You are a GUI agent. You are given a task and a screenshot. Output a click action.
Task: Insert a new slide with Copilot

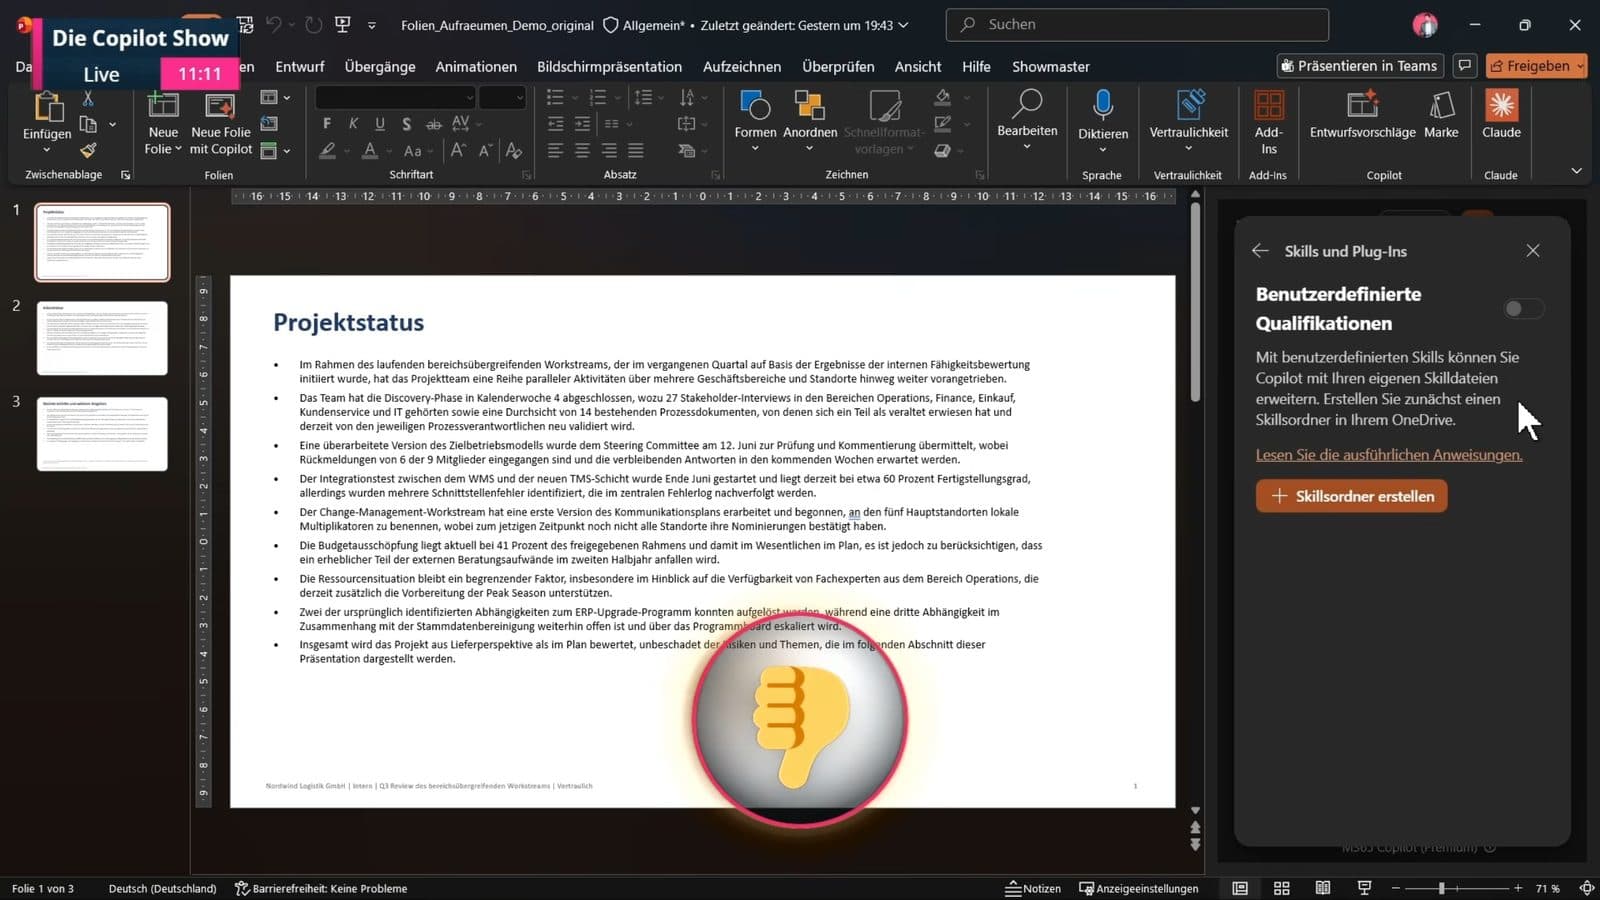pos(221,123)
